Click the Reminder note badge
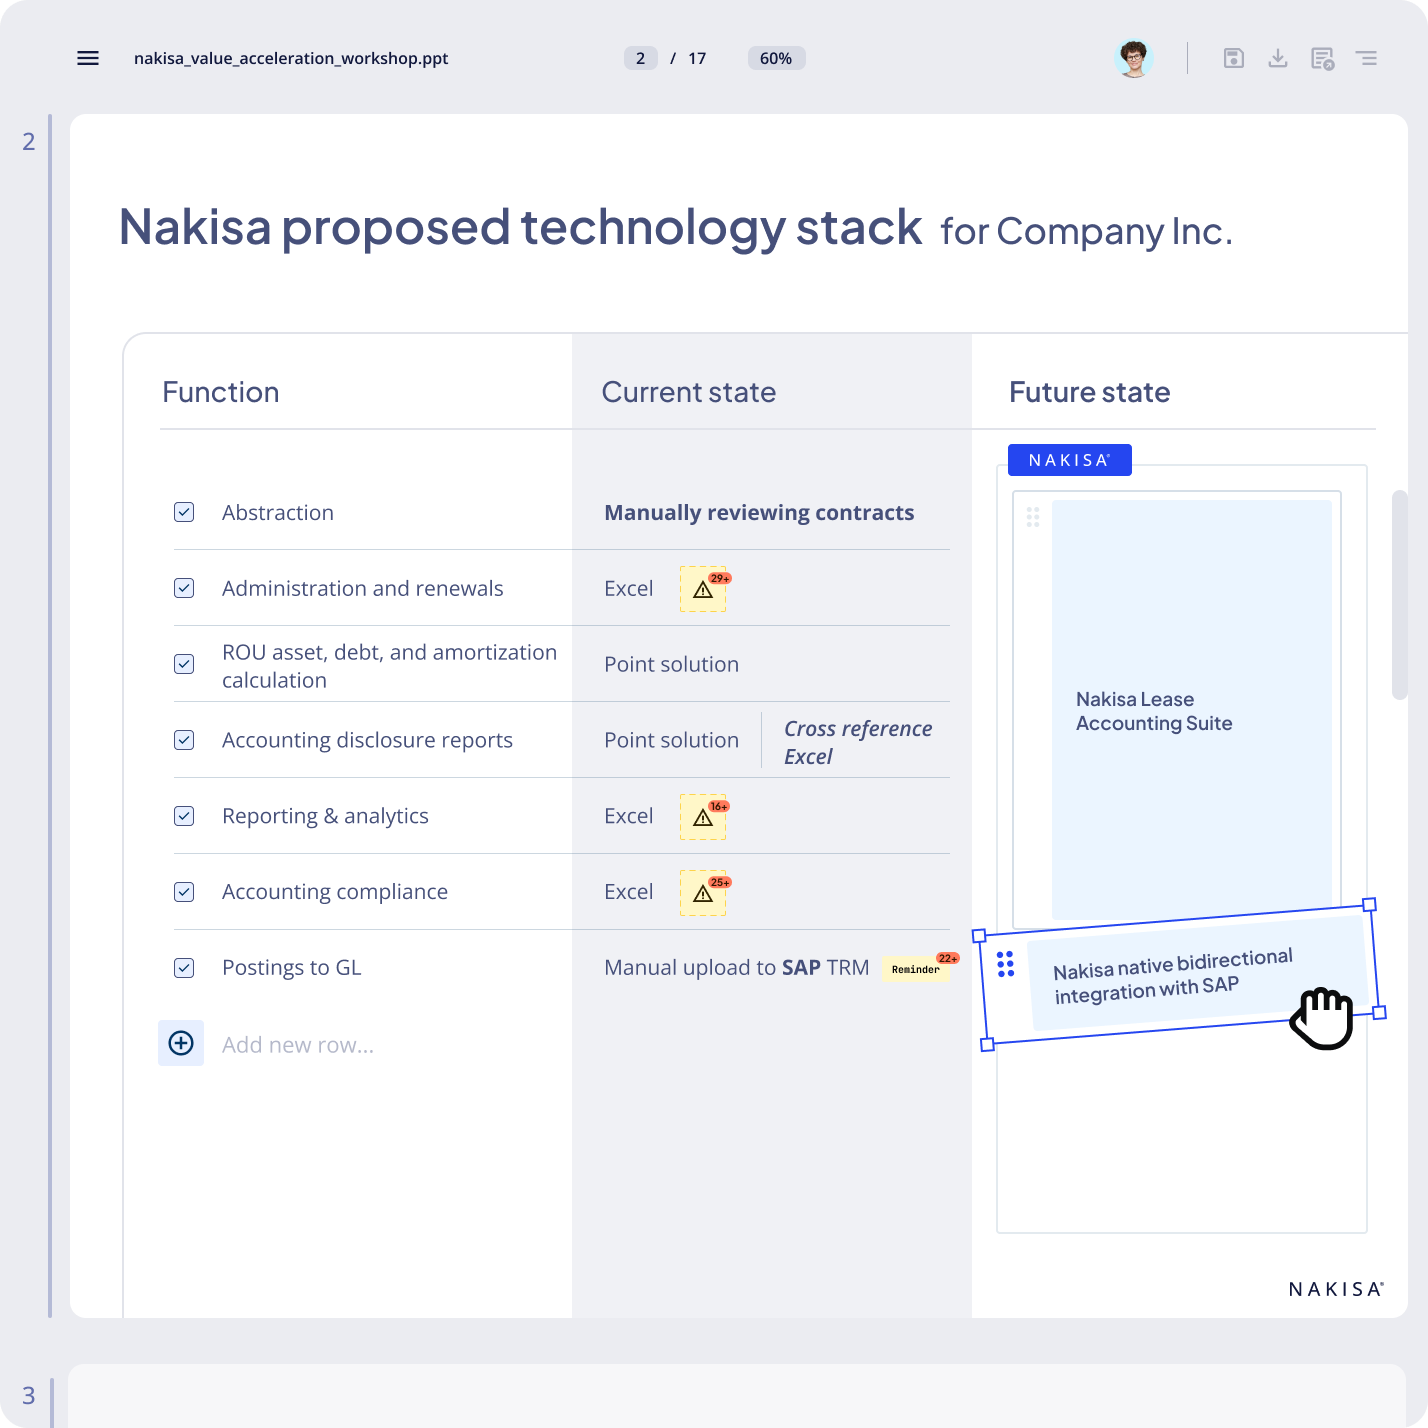 (x=916, y=968)
